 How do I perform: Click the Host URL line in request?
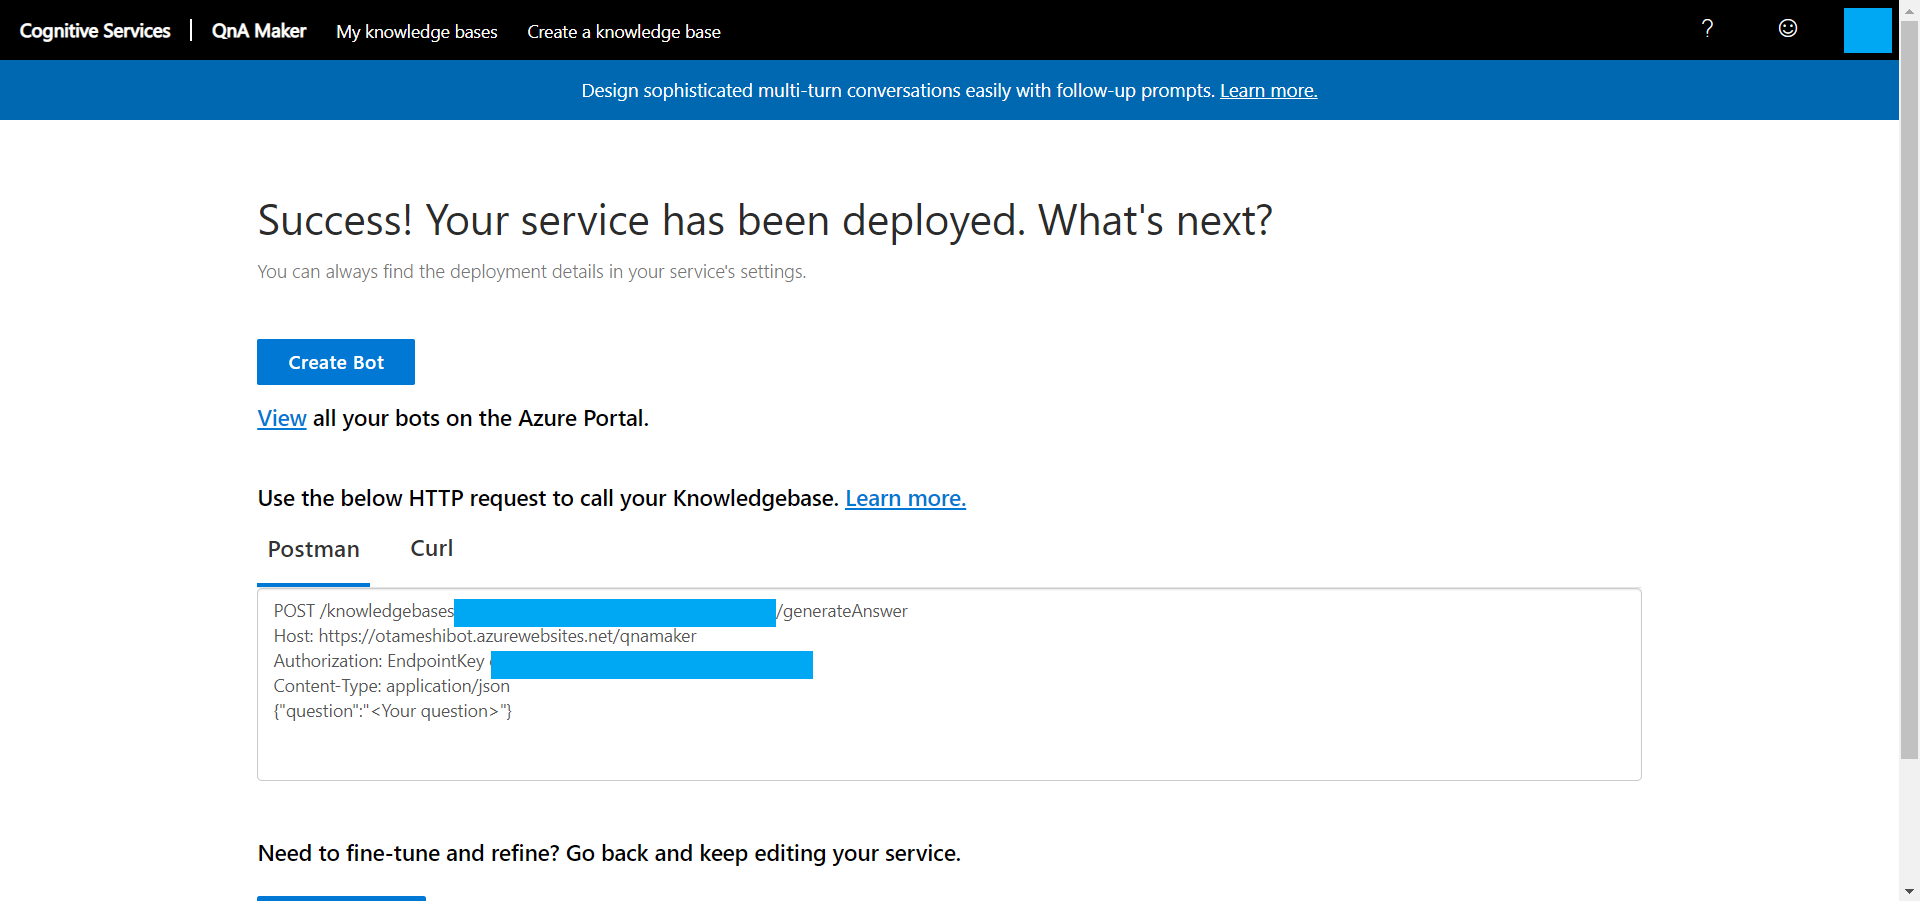[x=485, y=636]
